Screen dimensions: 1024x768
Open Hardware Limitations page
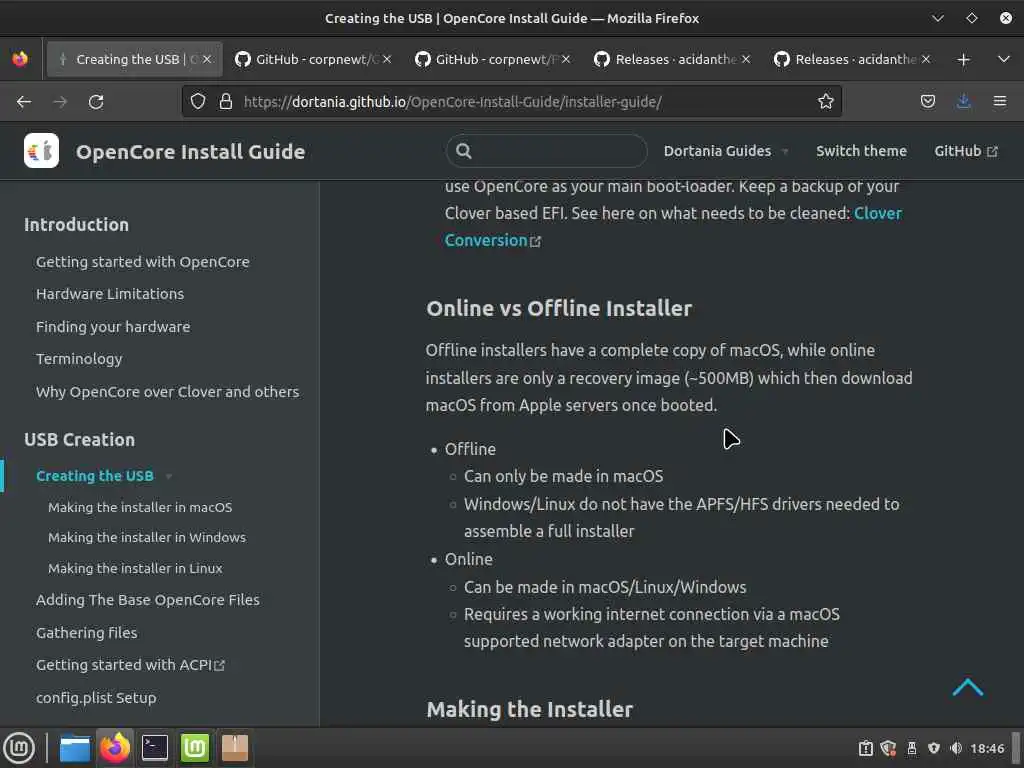(110, 294)
